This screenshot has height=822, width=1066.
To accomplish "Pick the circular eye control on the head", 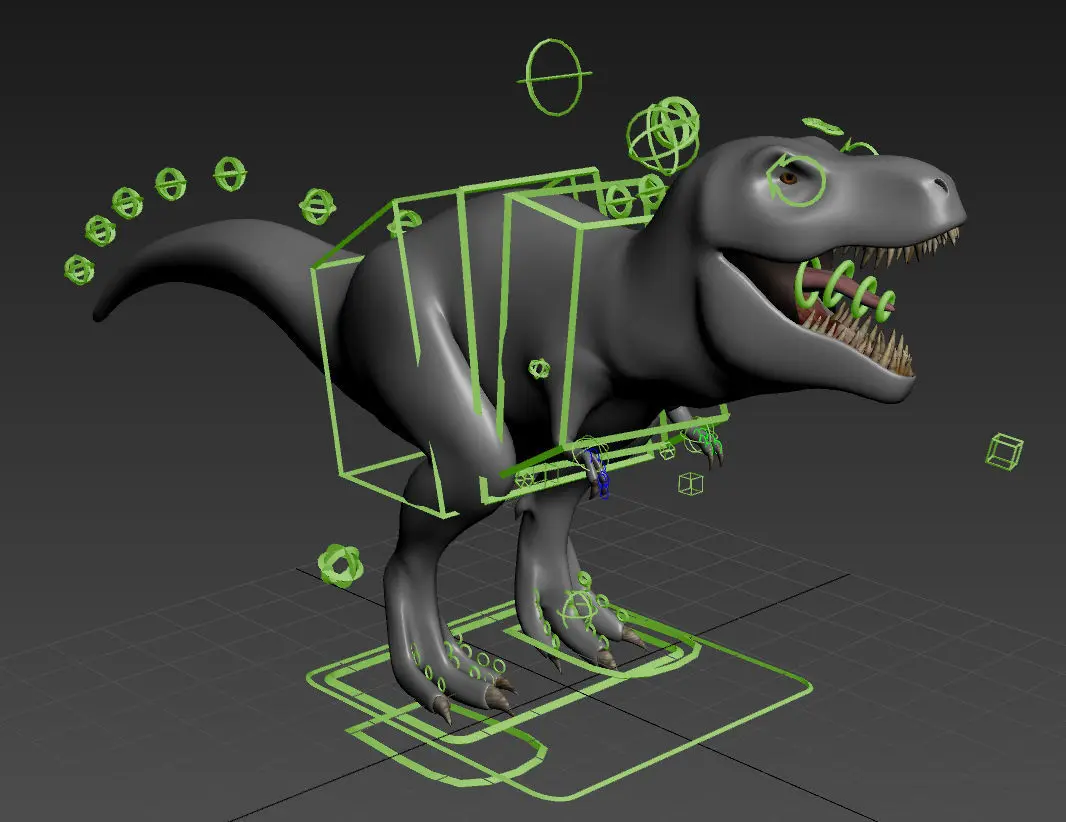I will [x=795, y=179].
